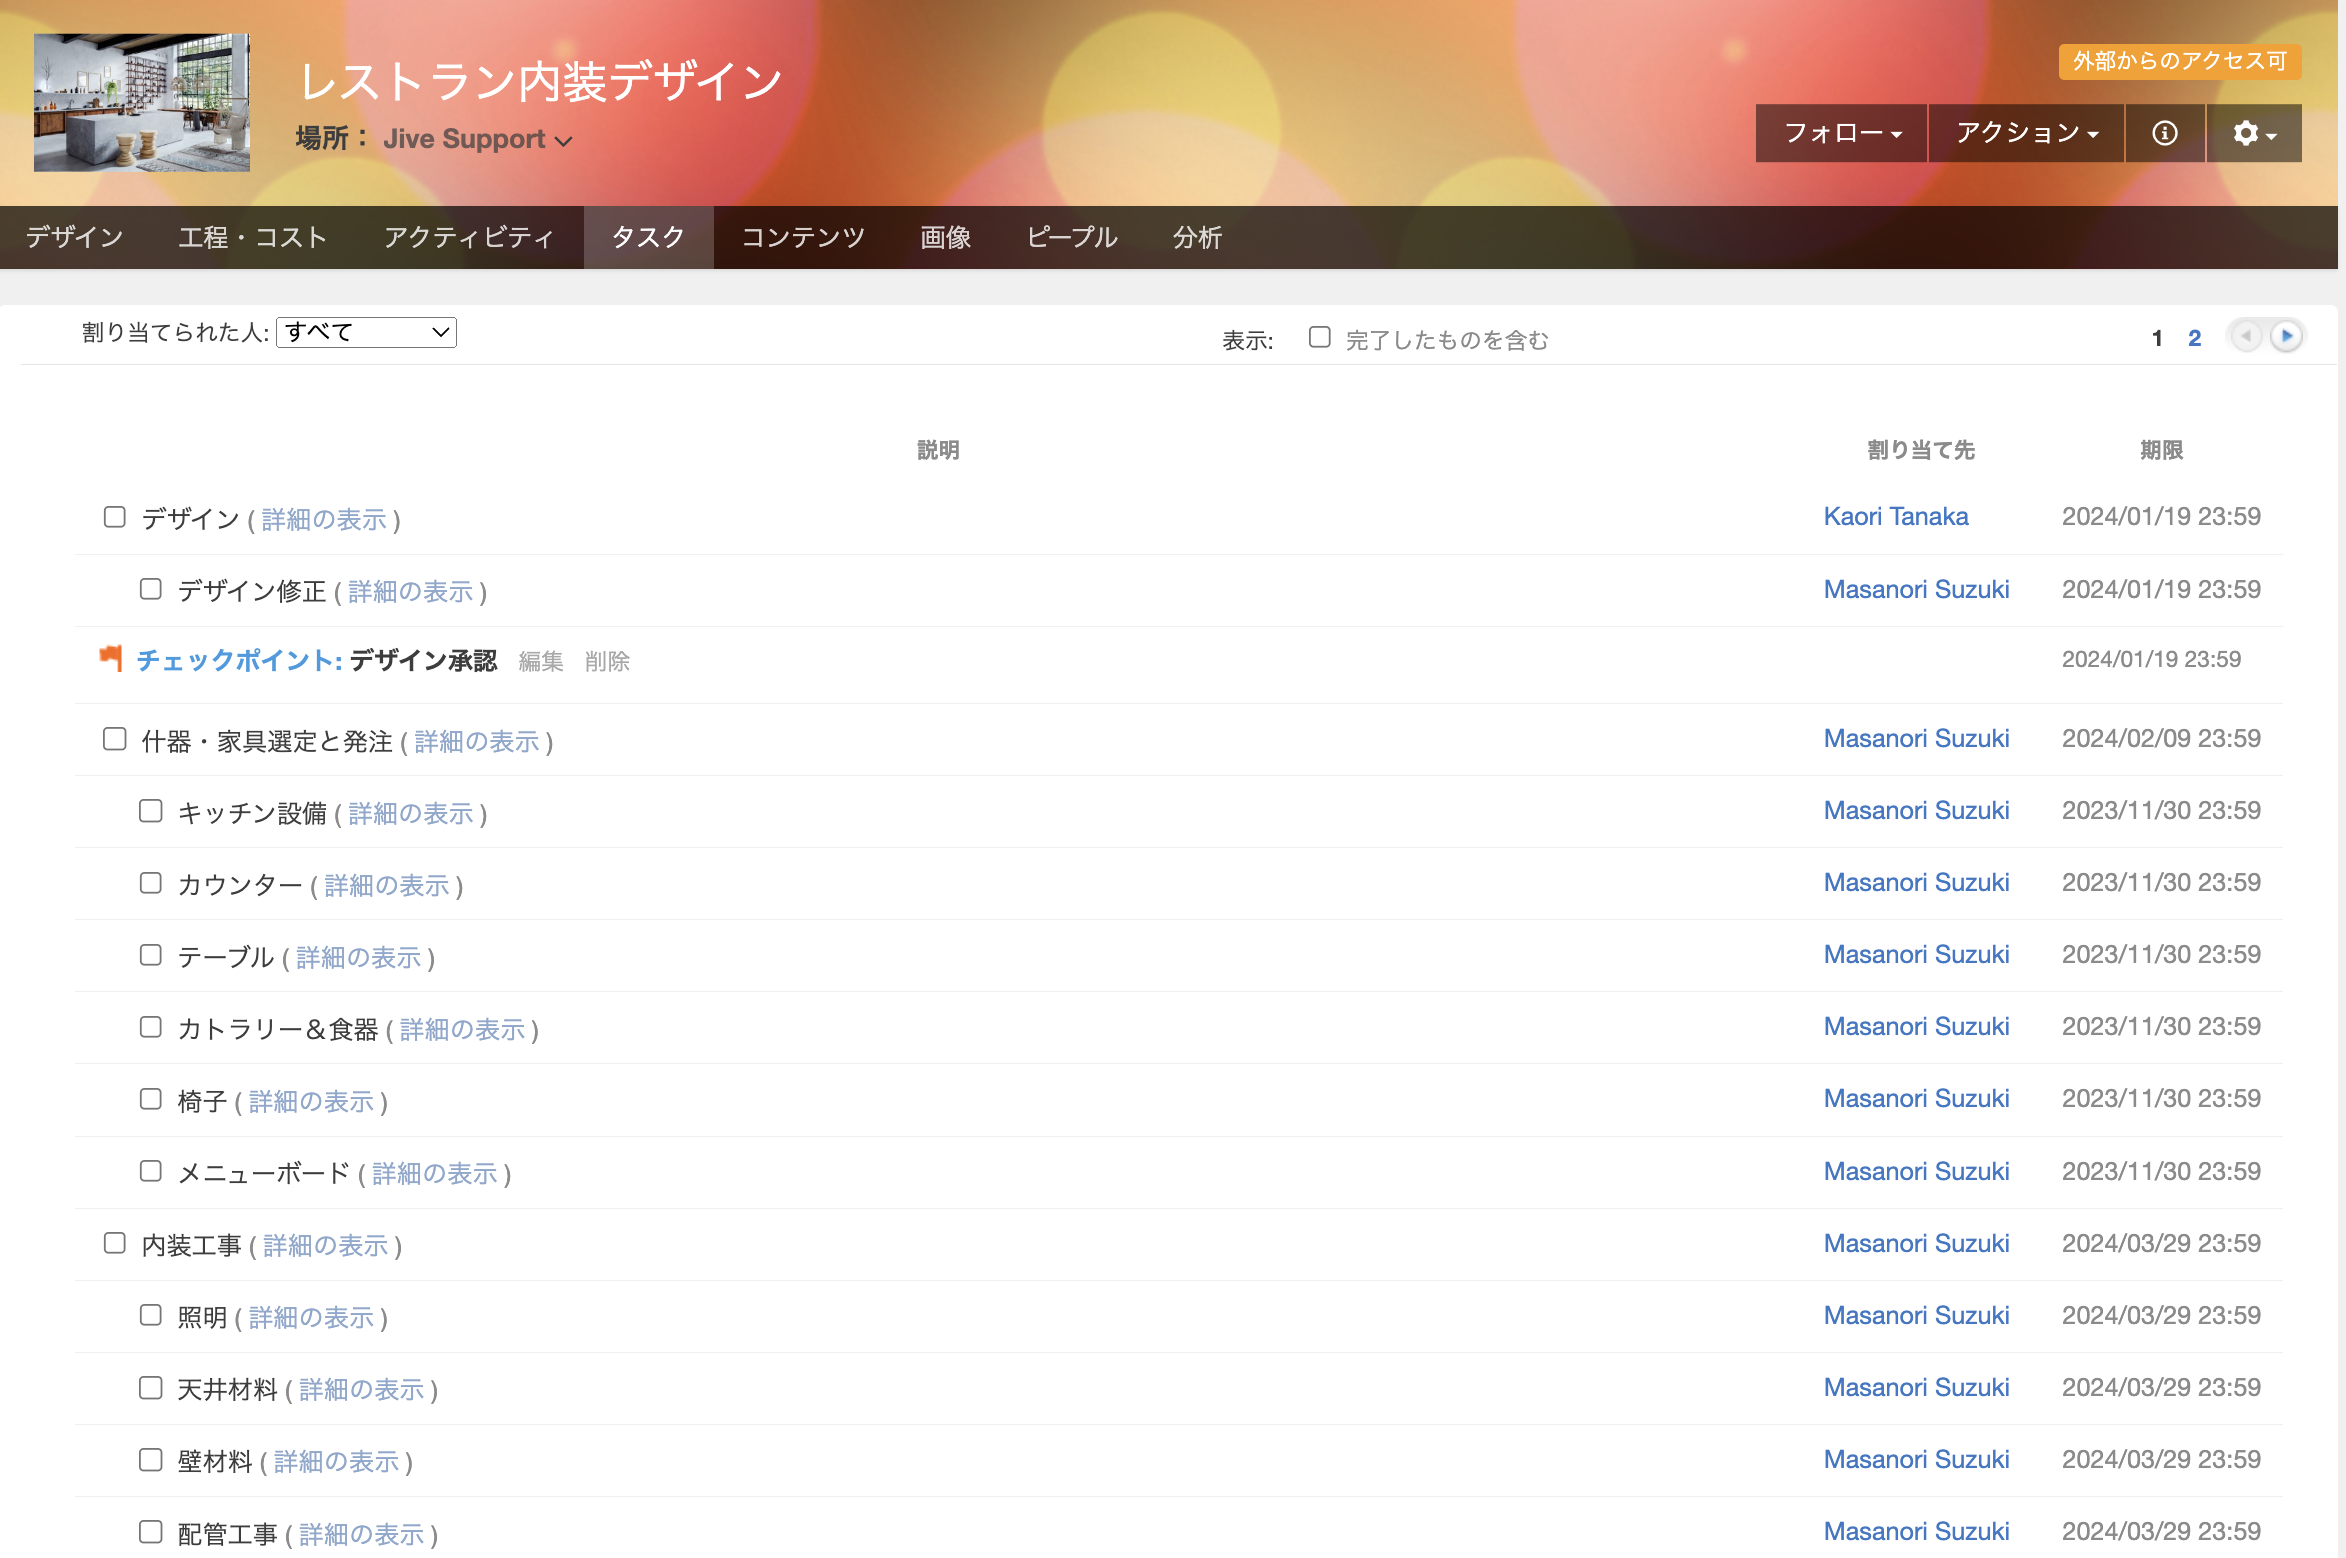Viewport: 2346px width, 1558px height.
Task: Open the アクション dropdown menu
Action: (2025, 133)
